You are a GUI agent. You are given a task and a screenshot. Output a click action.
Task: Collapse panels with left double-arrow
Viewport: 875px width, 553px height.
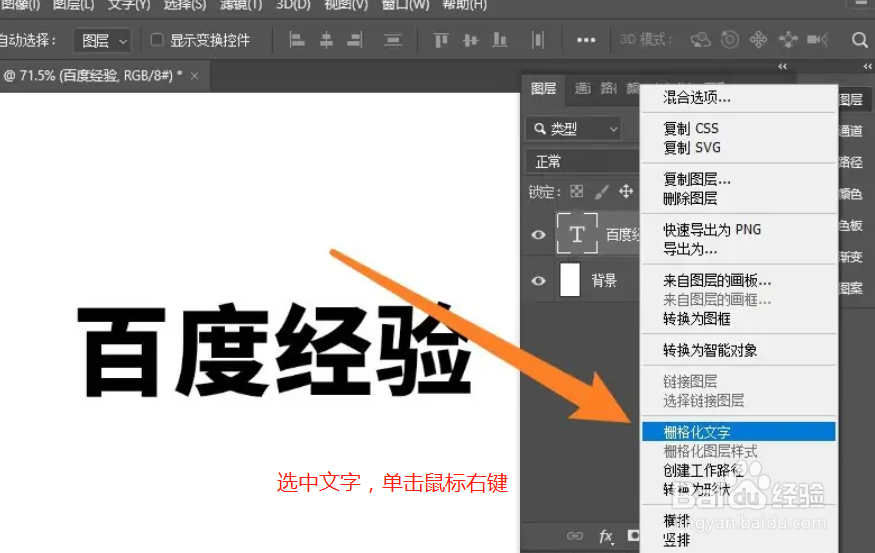click(782, 66)
